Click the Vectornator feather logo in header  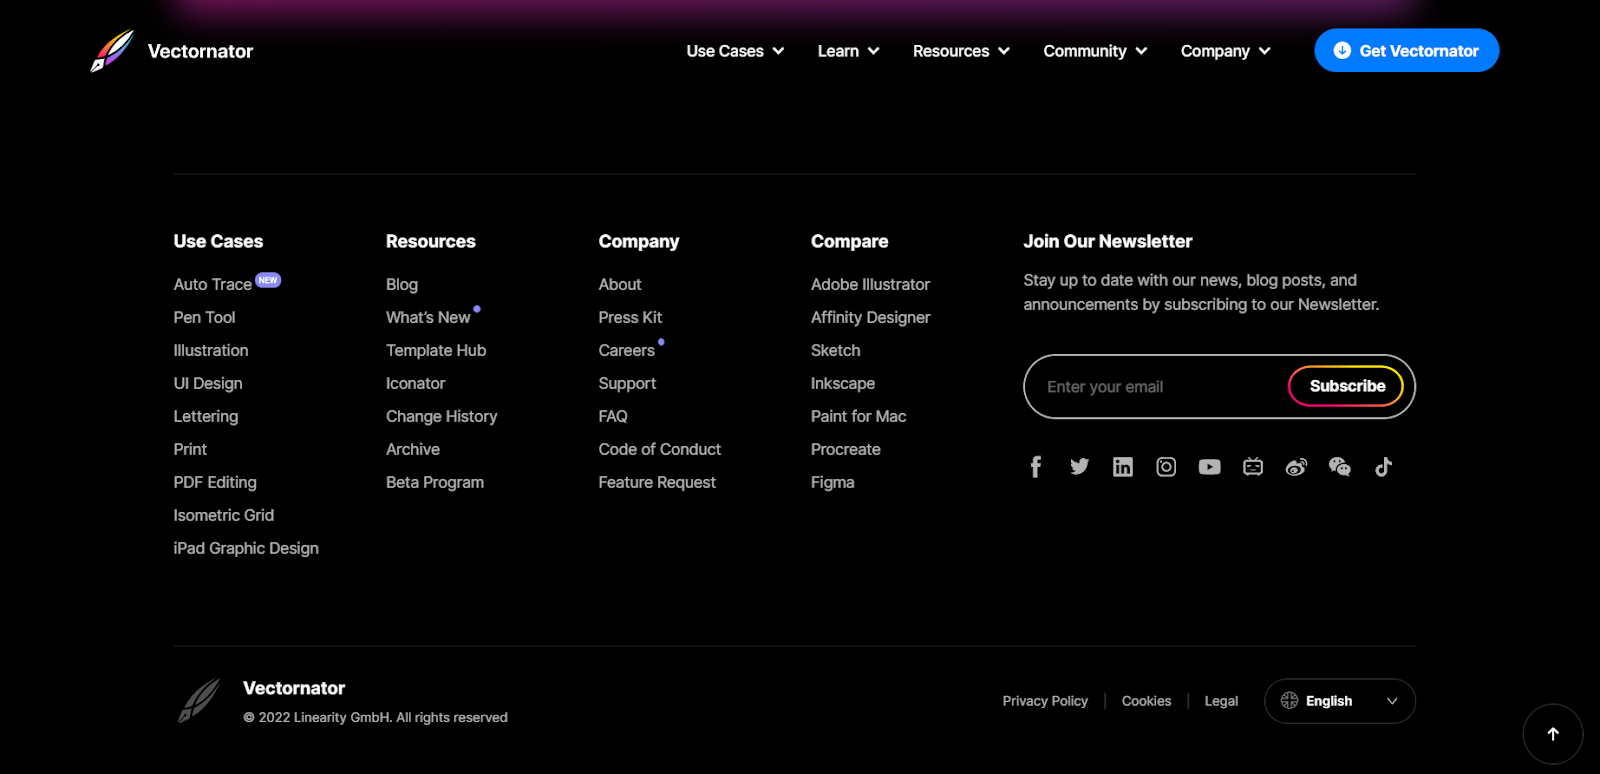(x=112, y=51)
